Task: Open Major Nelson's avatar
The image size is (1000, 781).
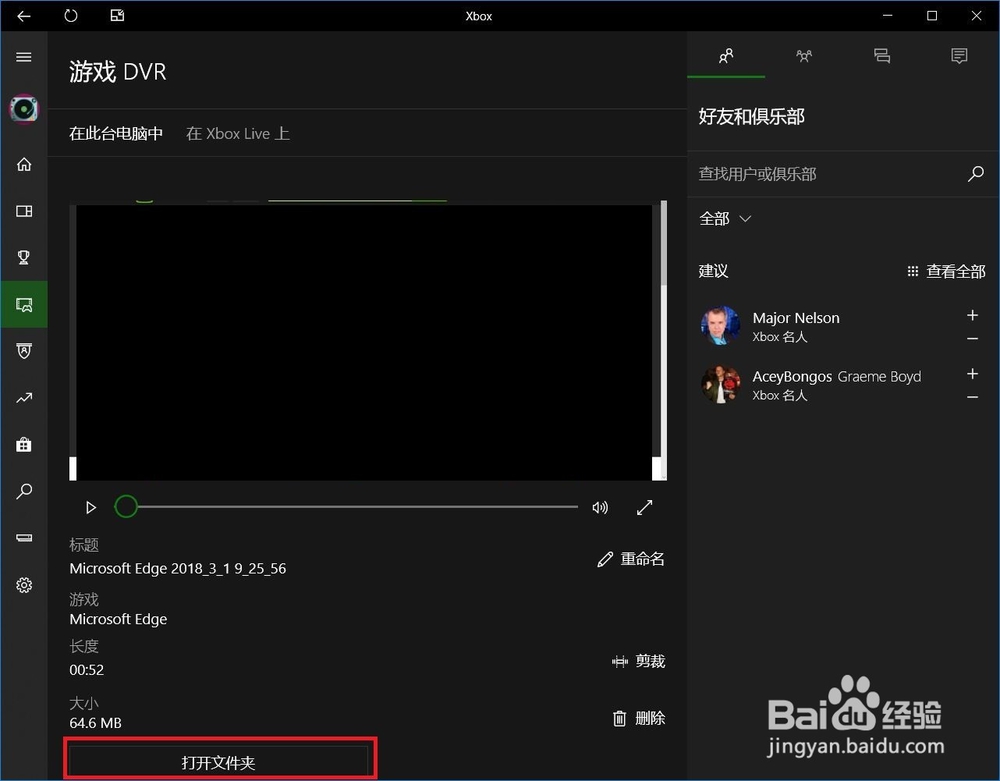Action: [x=721, y=325]
